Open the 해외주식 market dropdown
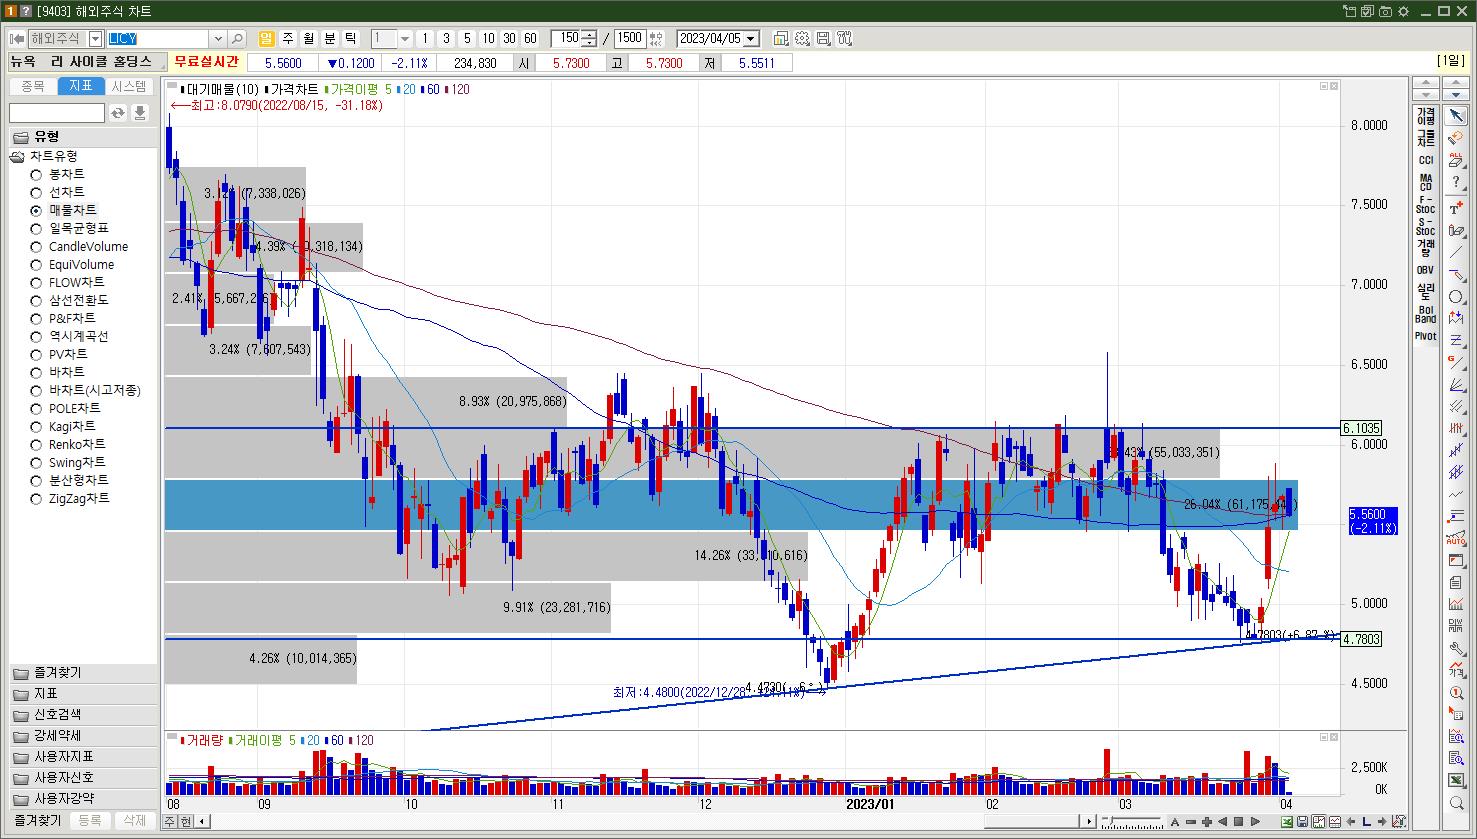This screenshot has height=839, width=1477. pos(95,38)
